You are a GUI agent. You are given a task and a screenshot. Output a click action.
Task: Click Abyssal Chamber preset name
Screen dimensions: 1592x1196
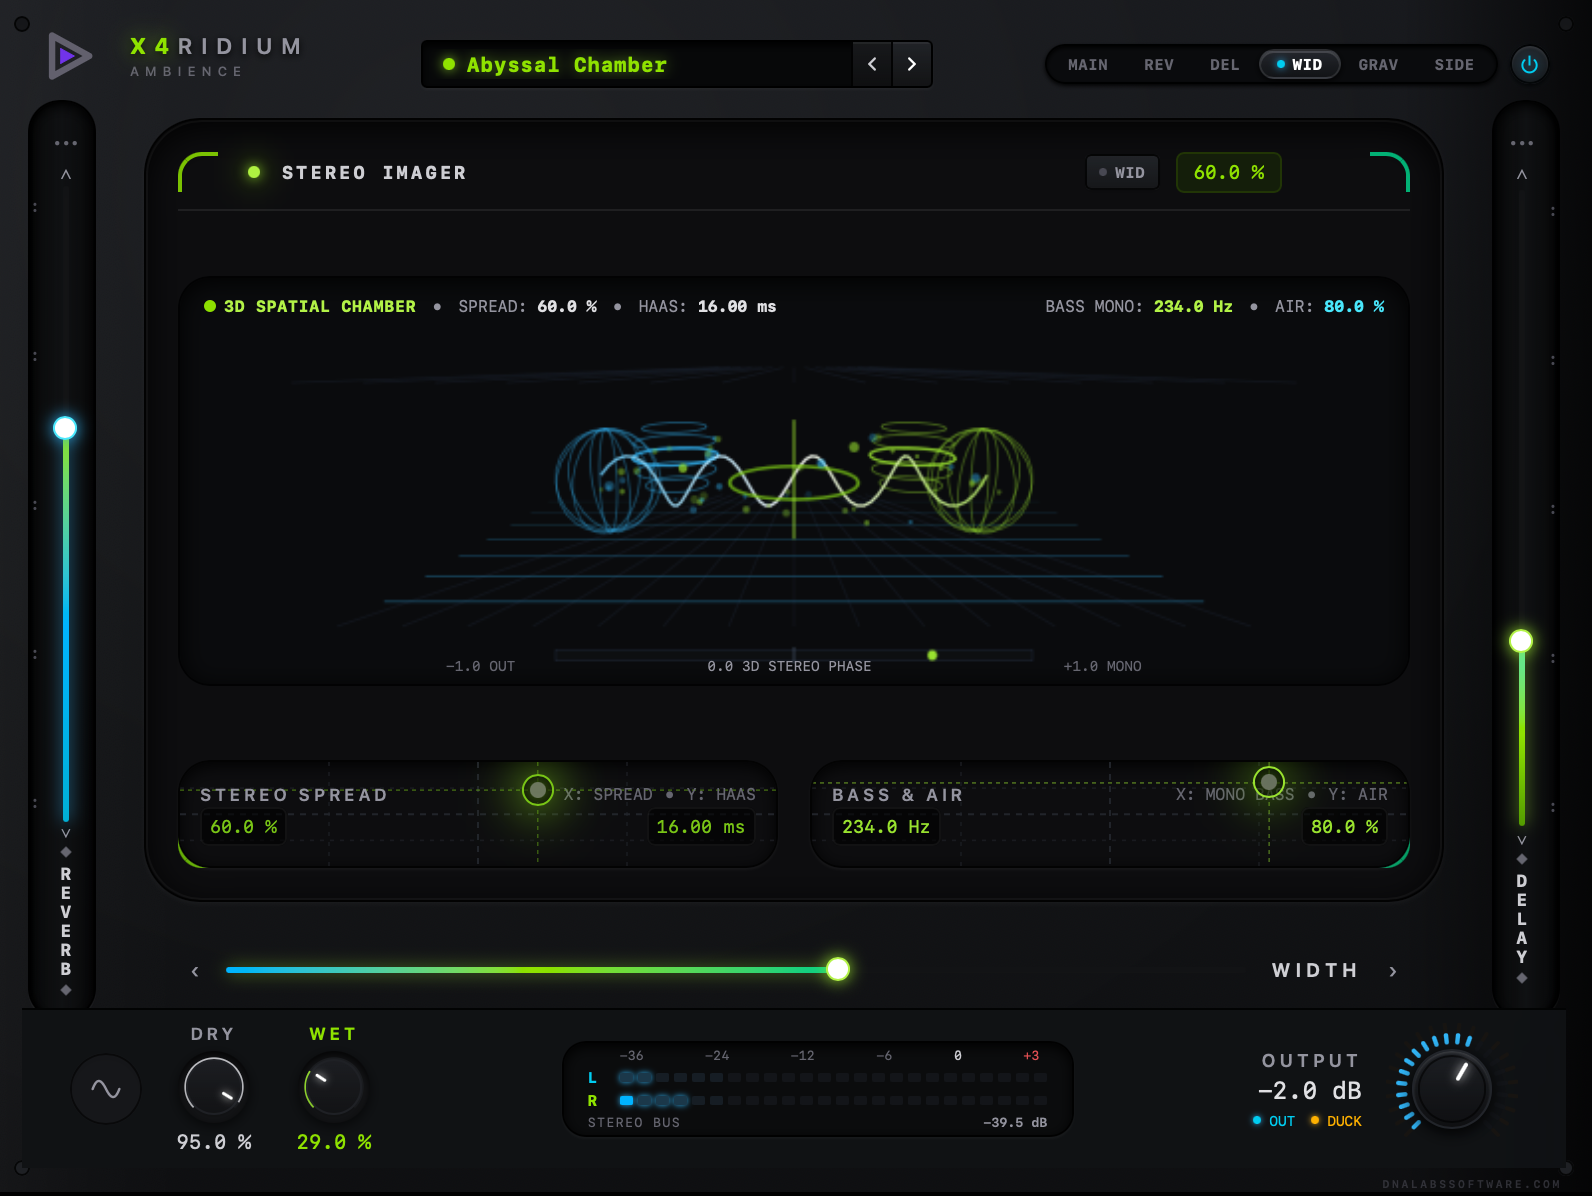pyautogui.click(x=566, y=65)
